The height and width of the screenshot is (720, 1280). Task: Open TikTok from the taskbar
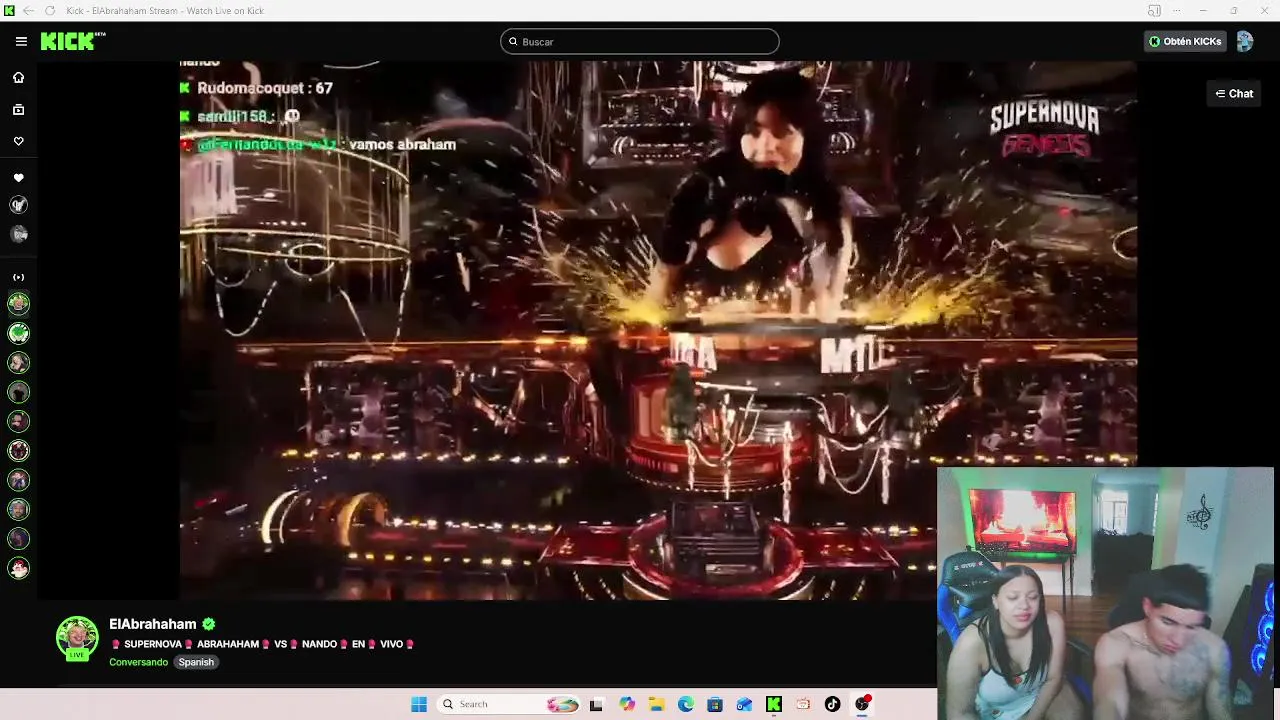(x=832, y=704)
